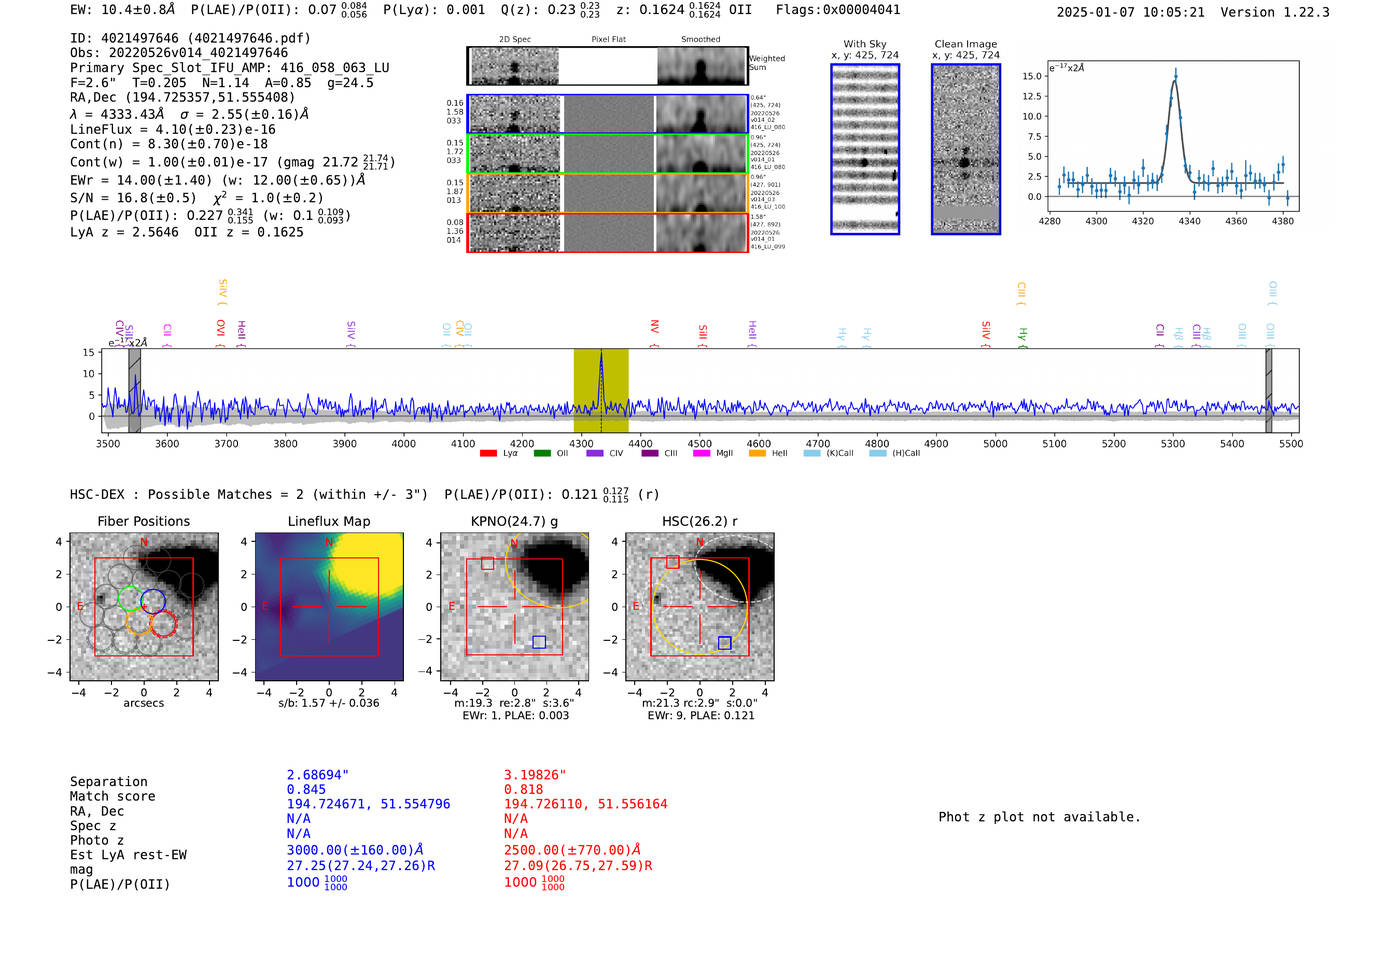Click the magenta MgII legend swatch
The height and width of the screenshot is (953, 1400).
pos(701,453)
